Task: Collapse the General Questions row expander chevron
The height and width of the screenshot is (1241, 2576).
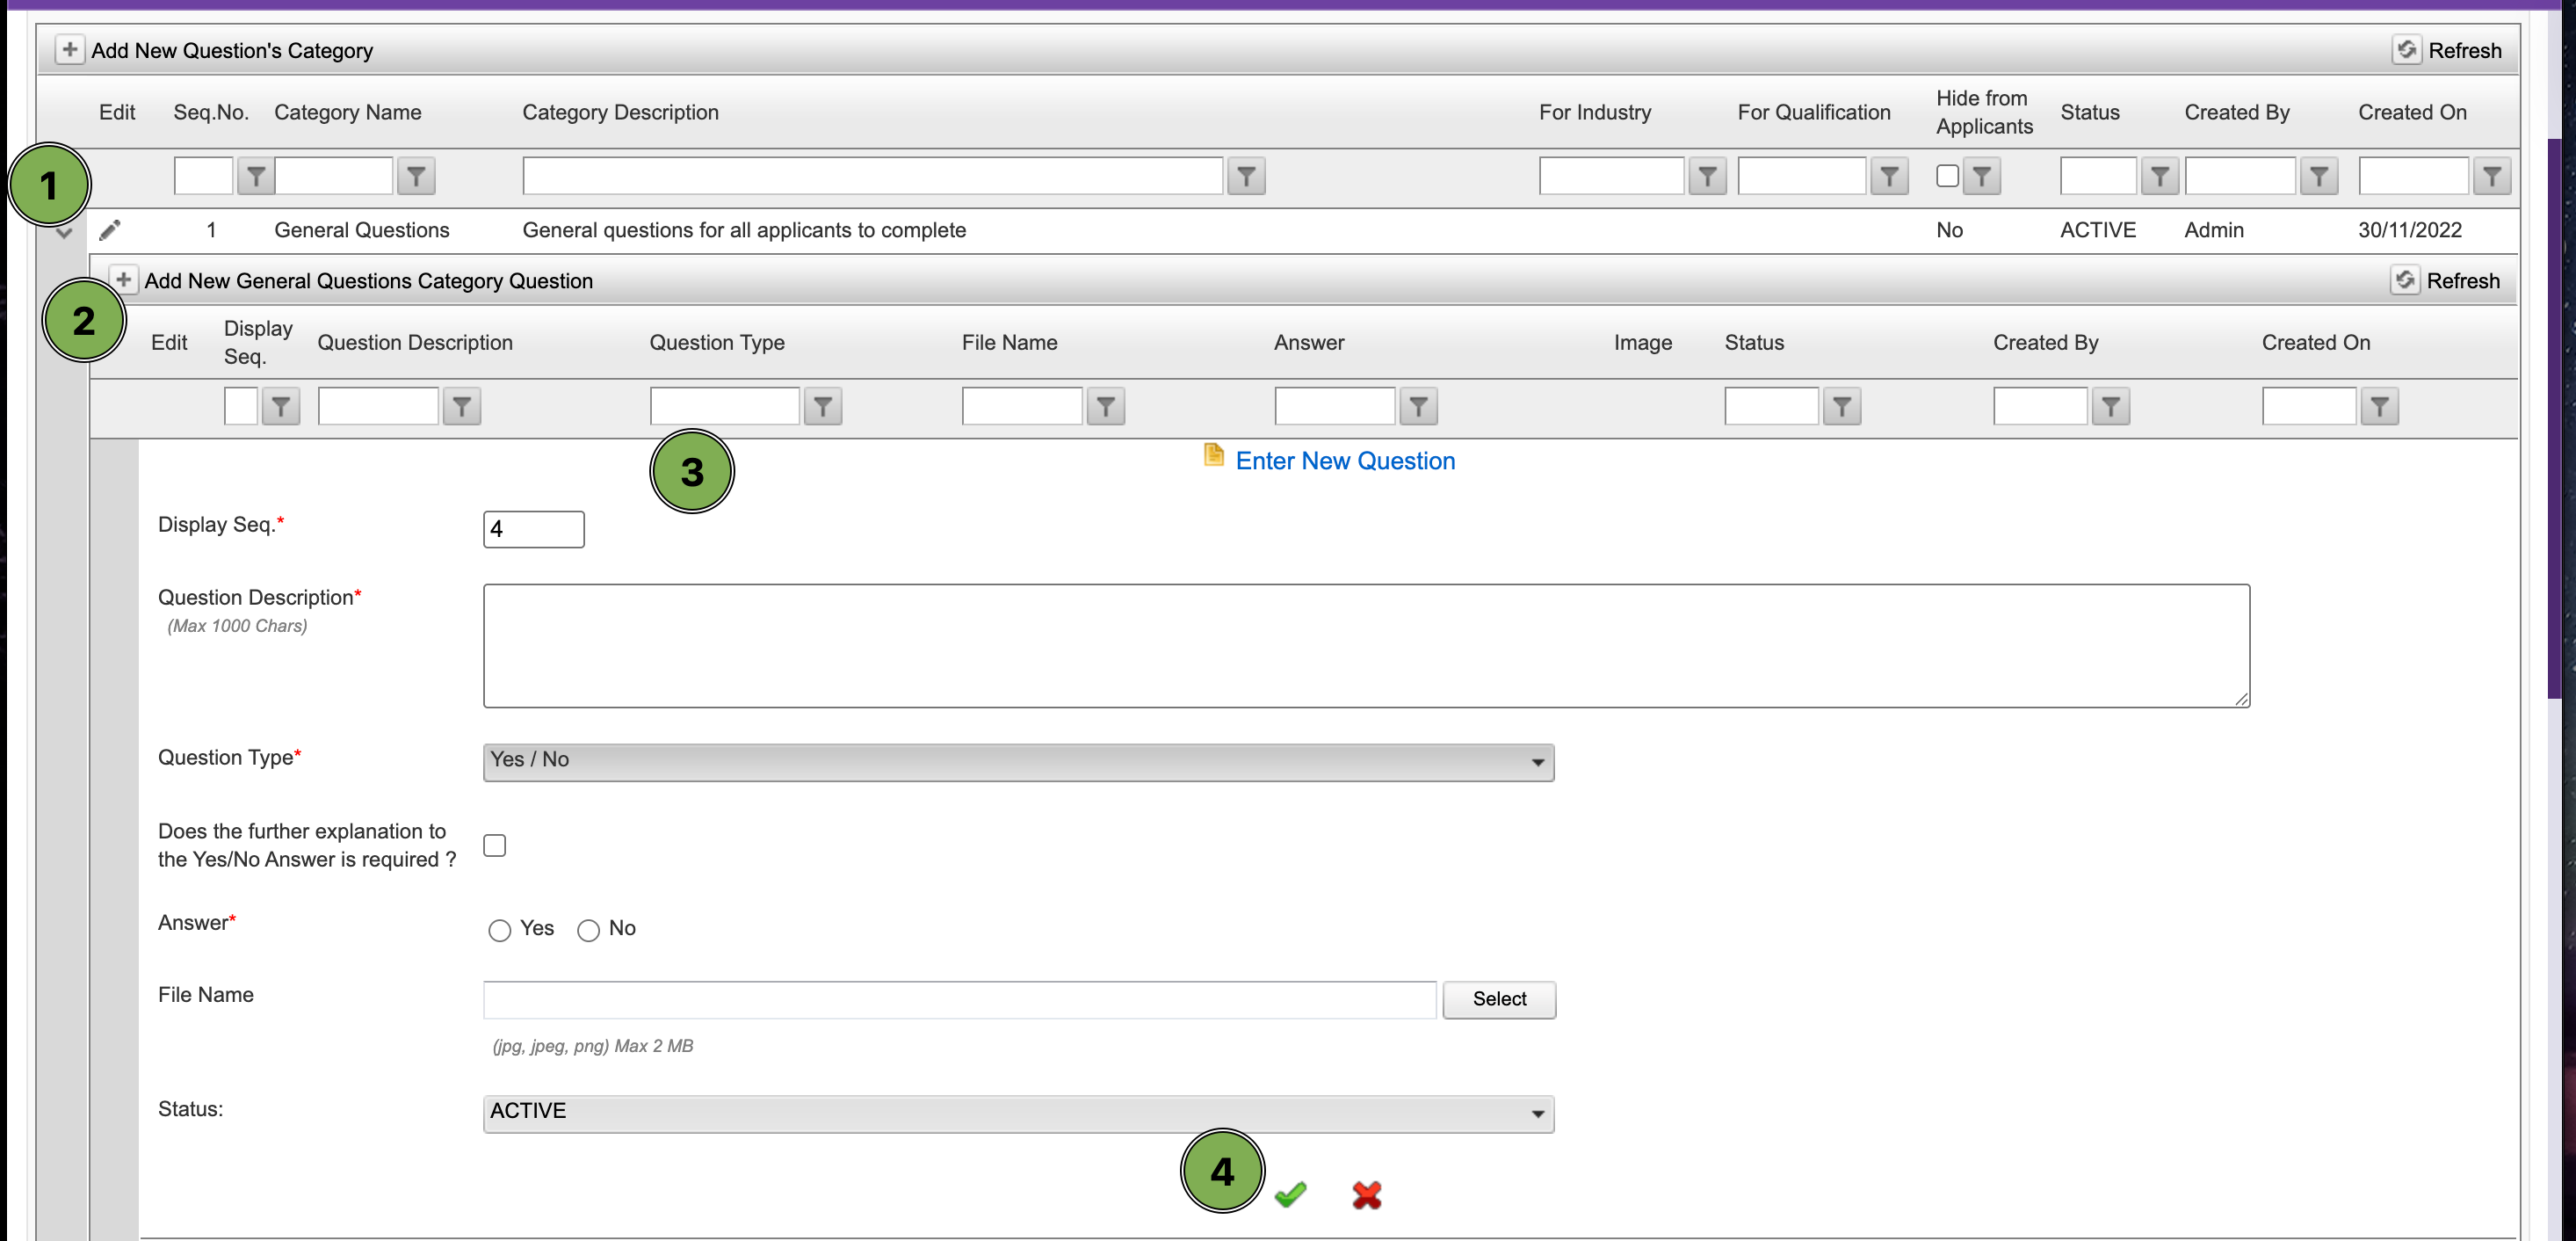Action: pos(64,233)
